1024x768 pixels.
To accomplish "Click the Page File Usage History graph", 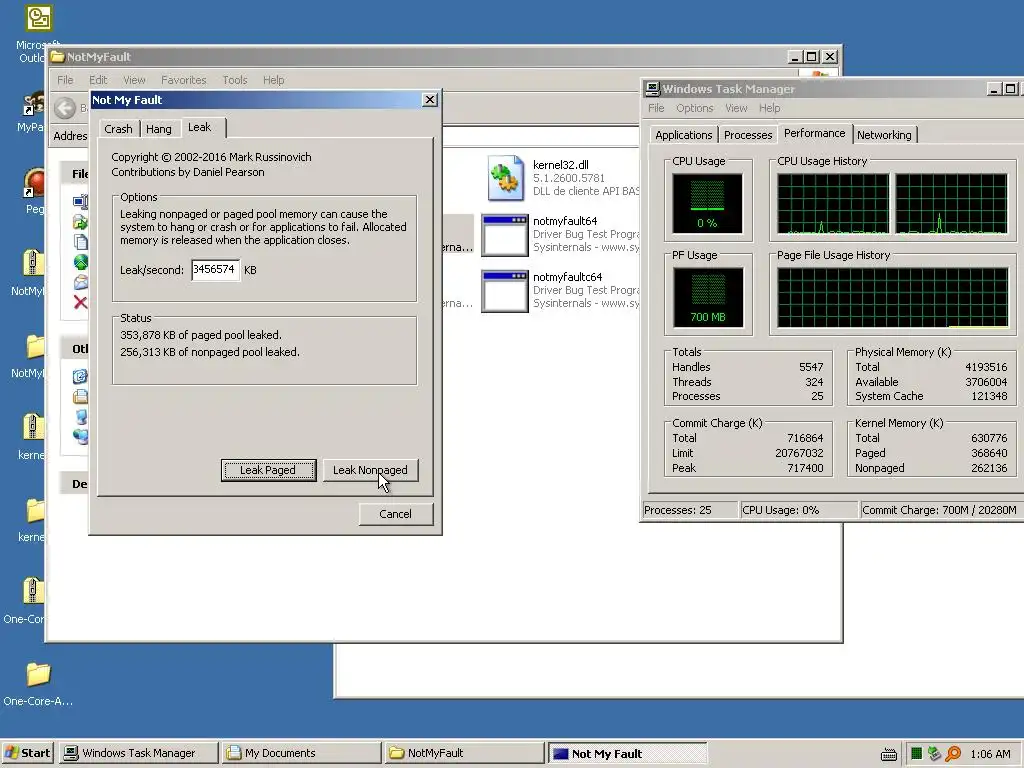I will click(893, 297).
